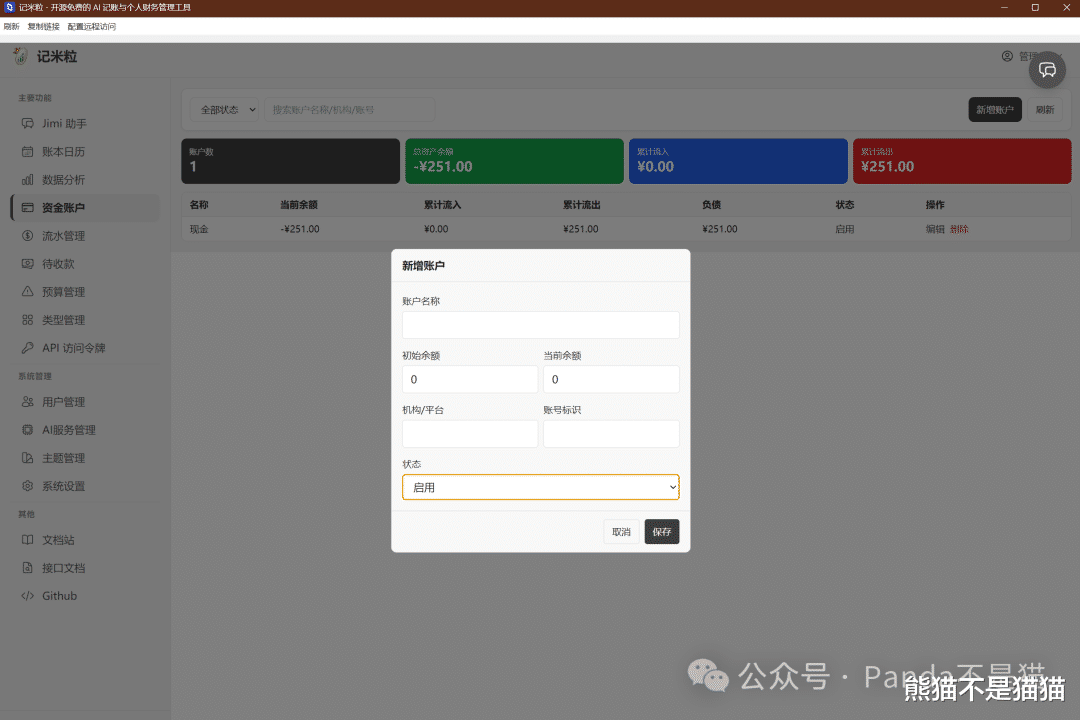
Task: Click 保存 button in the dialog
Action: pos(662,532)
